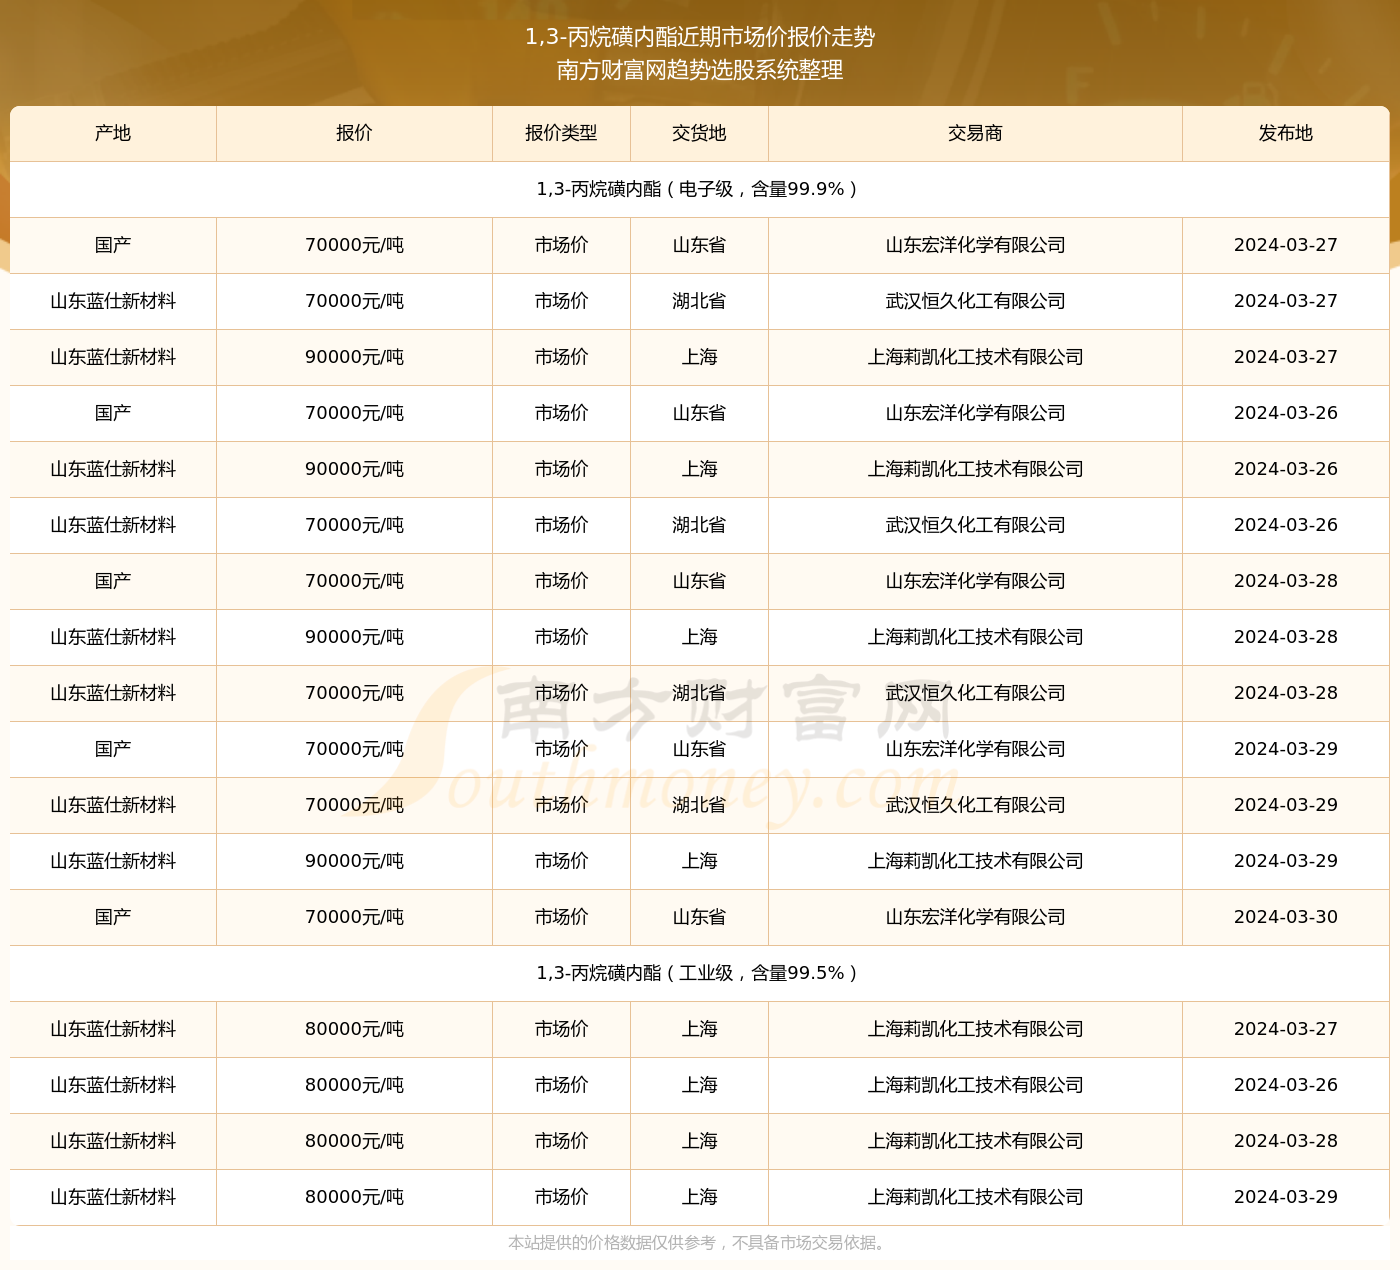Click 湖北省 in the 2024-03-28 row
Screen dimensions: 1400x1270
click(699, 693)
